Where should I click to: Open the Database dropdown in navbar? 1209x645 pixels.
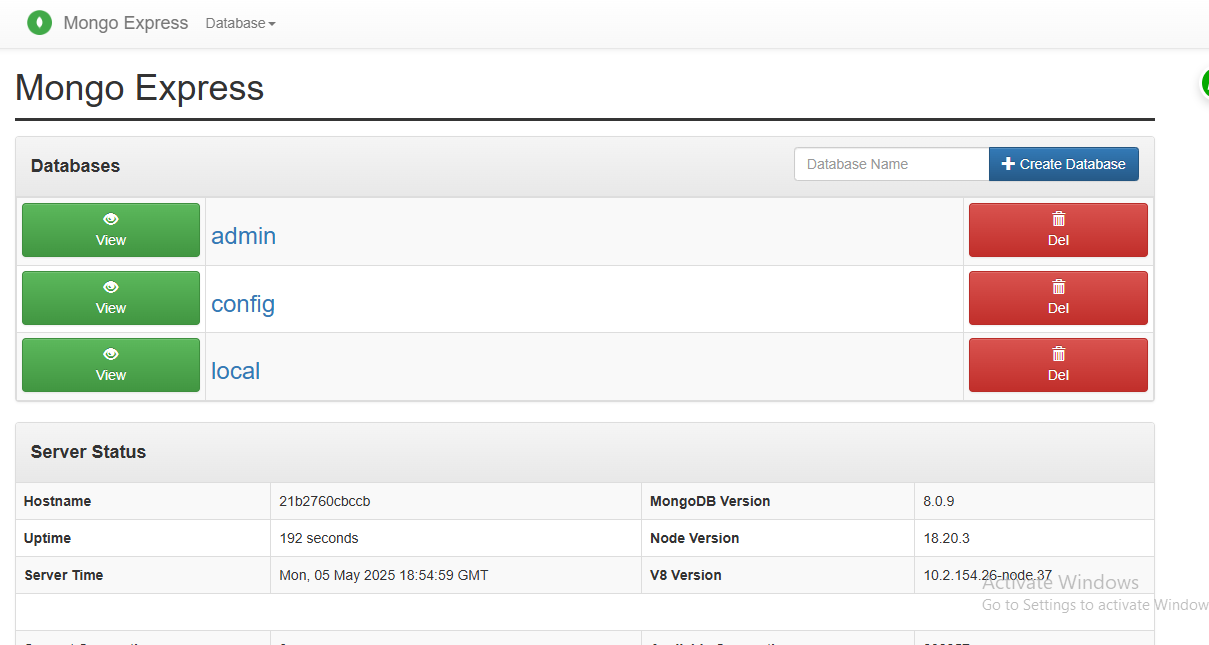[240, 23]
